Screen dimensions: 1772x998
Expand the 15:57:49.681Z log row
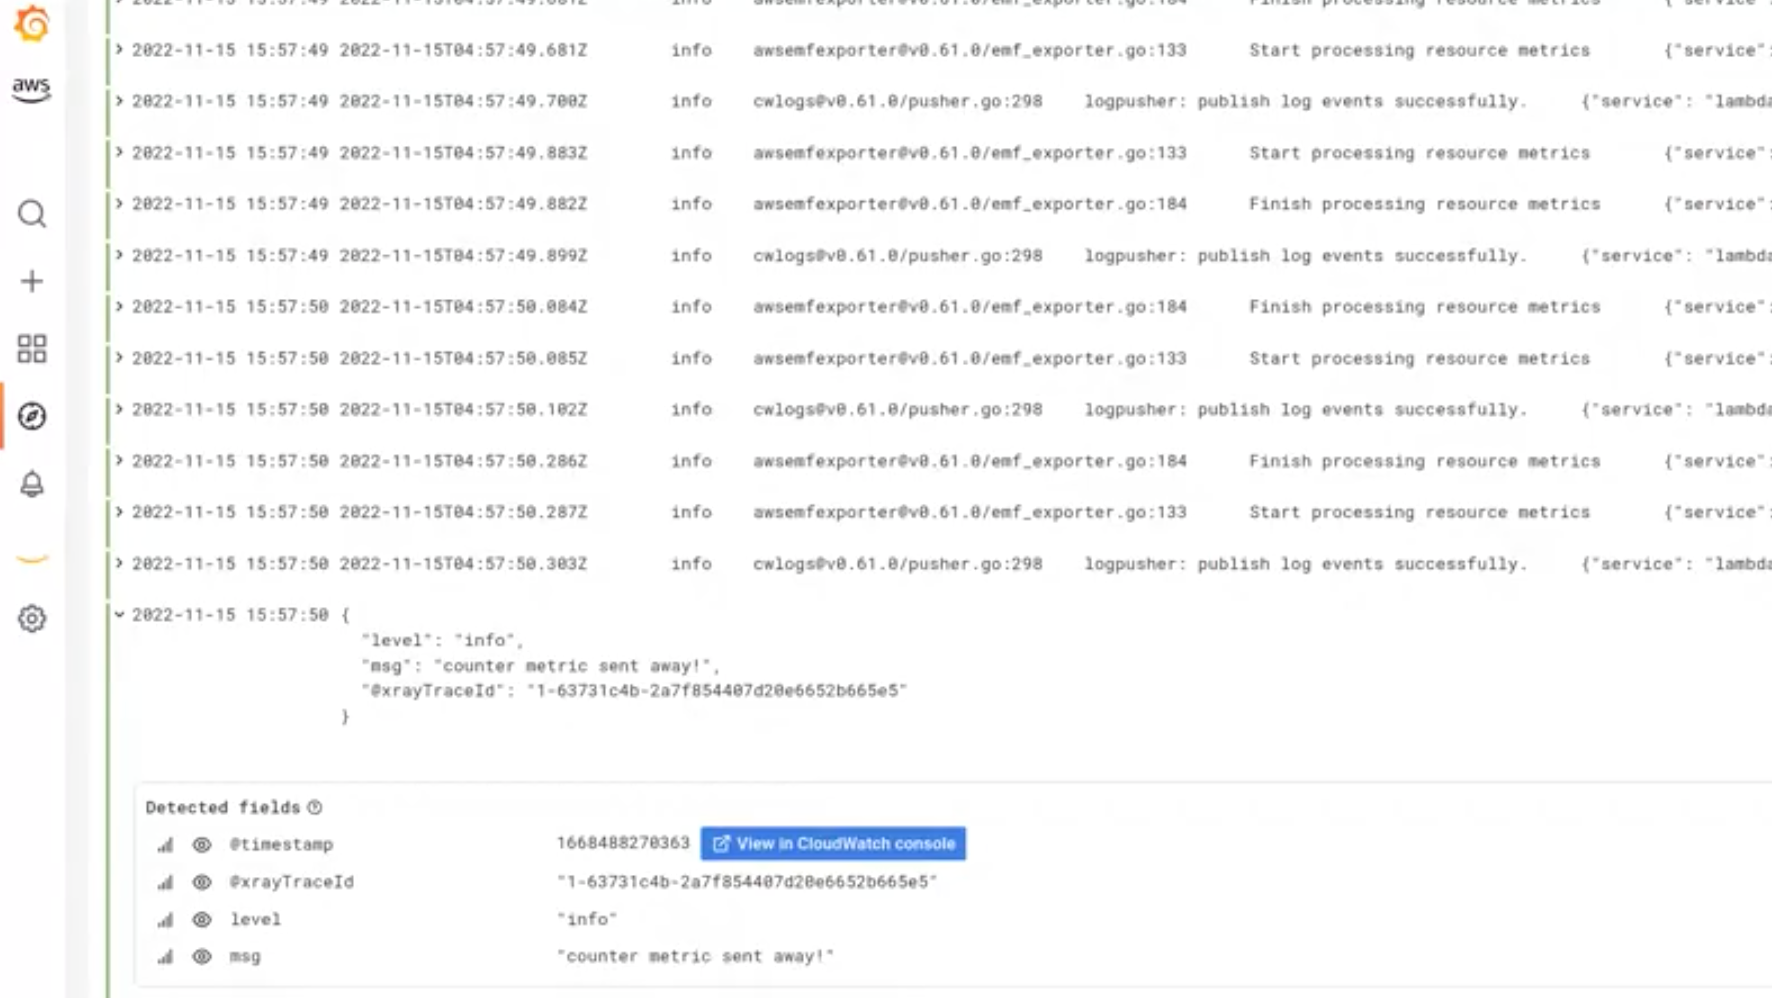118,50
